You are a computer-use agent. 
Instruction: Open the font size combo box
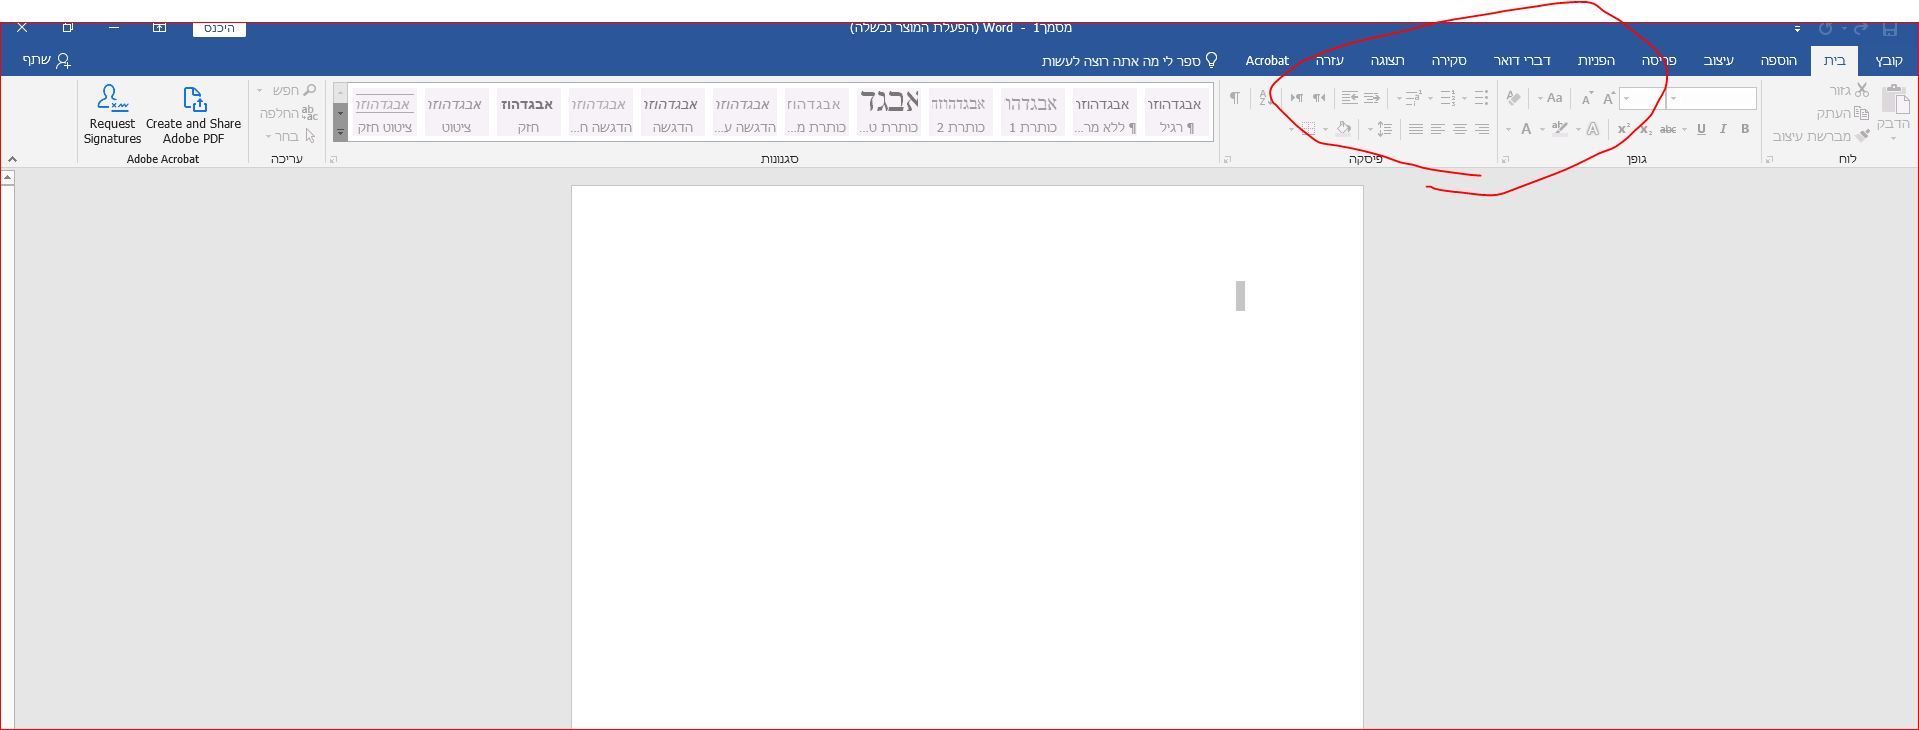click(x=1642, y=98)
